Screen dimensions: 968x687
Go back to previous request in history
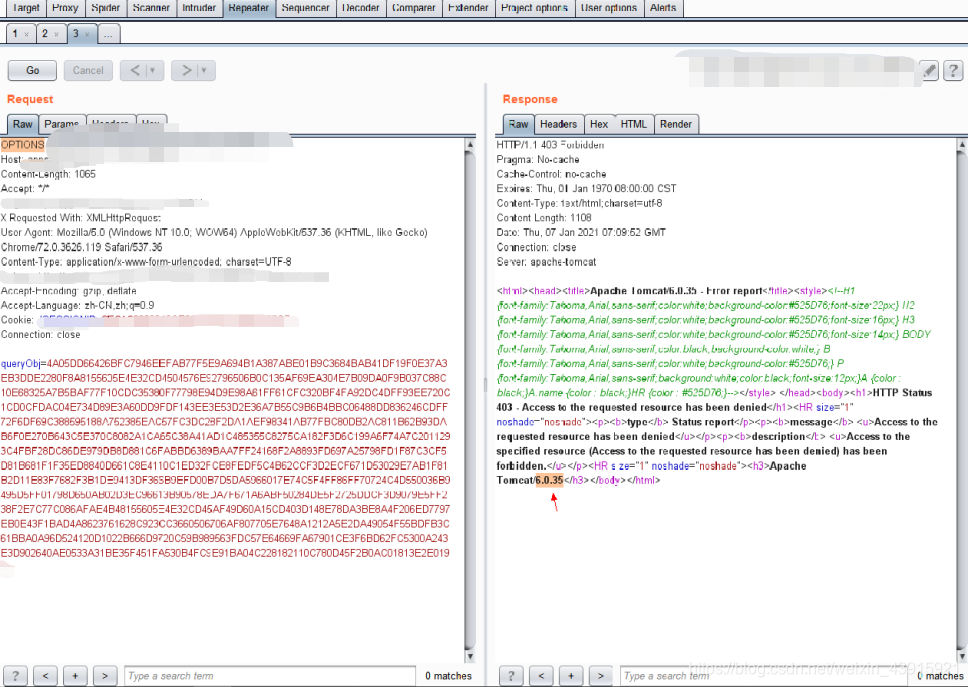[x=135, y=70]
